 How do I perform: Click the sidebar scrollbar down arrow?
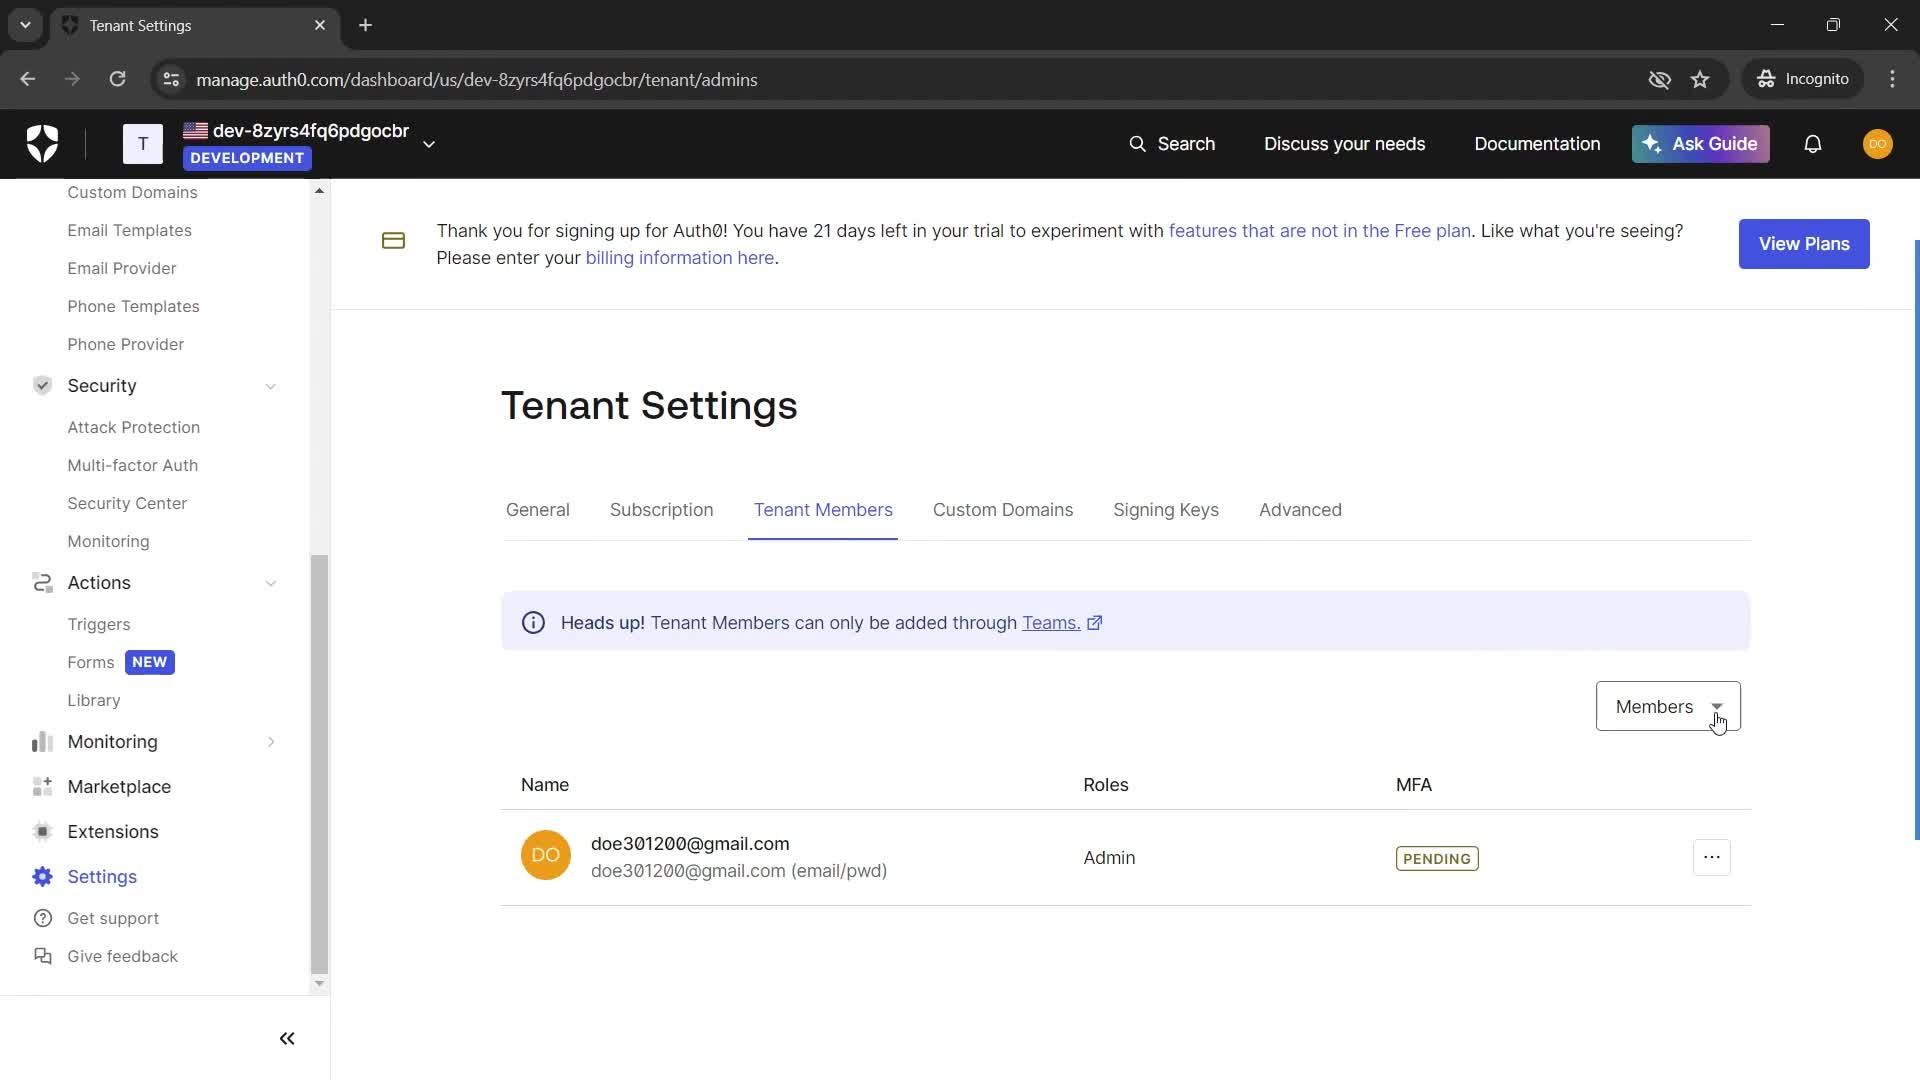[x=319, y=983]
